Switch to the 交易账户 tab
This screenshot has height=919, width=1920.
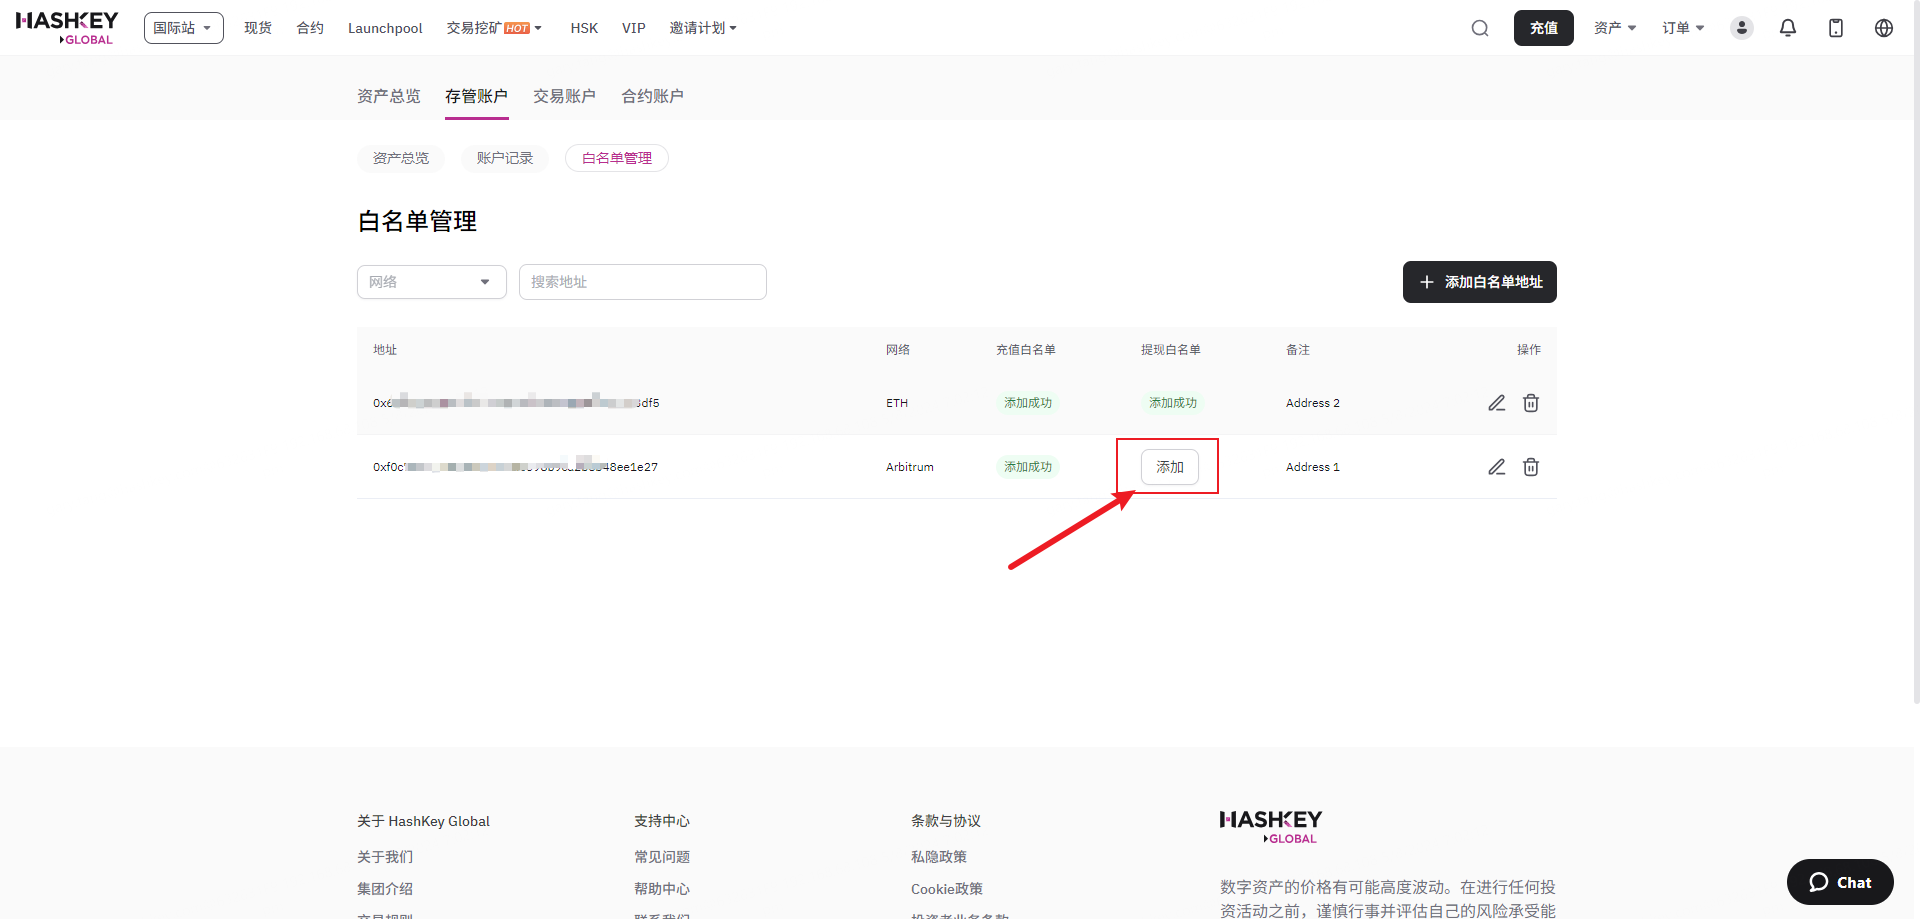565,96
